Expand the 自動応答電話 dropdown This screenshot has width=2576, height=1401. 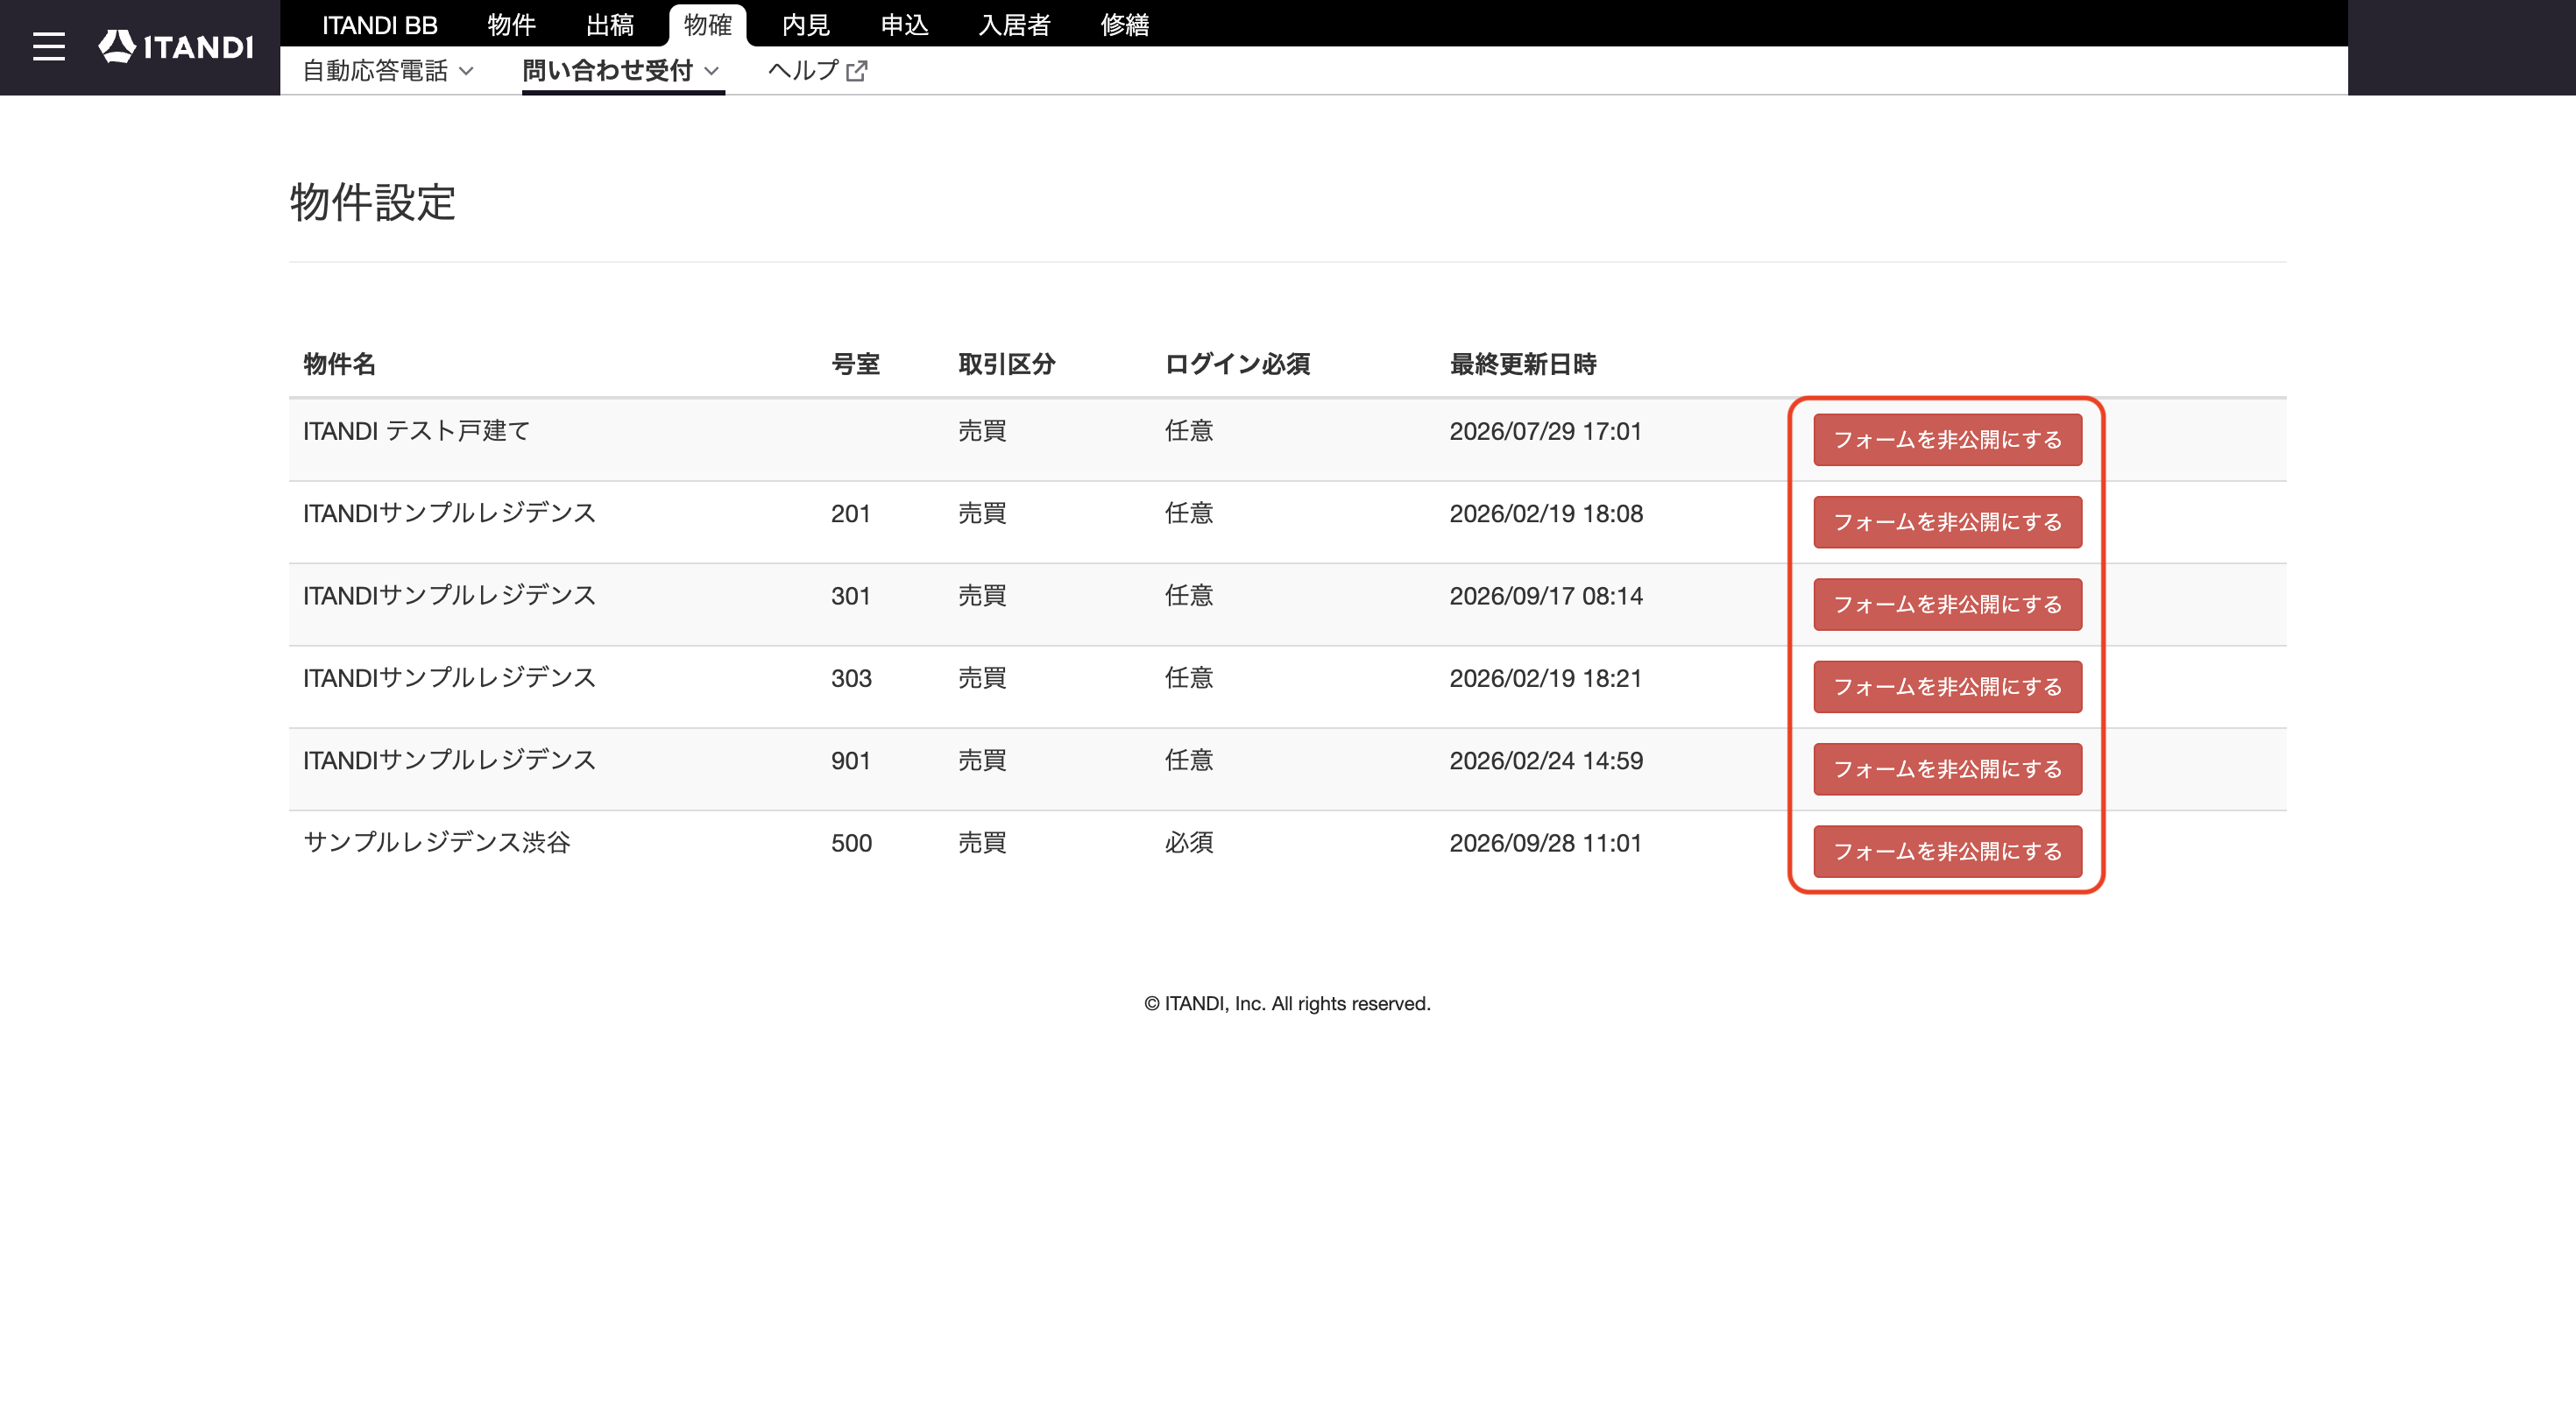pos(388,71)
